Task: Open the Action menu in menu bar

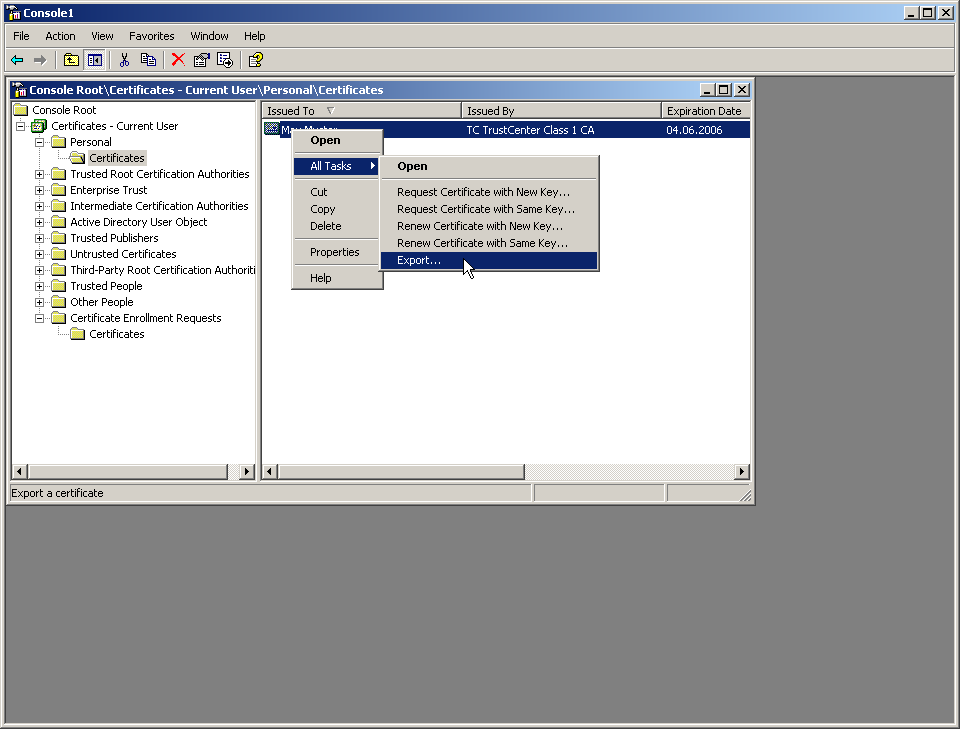Action: pos(60,36)
